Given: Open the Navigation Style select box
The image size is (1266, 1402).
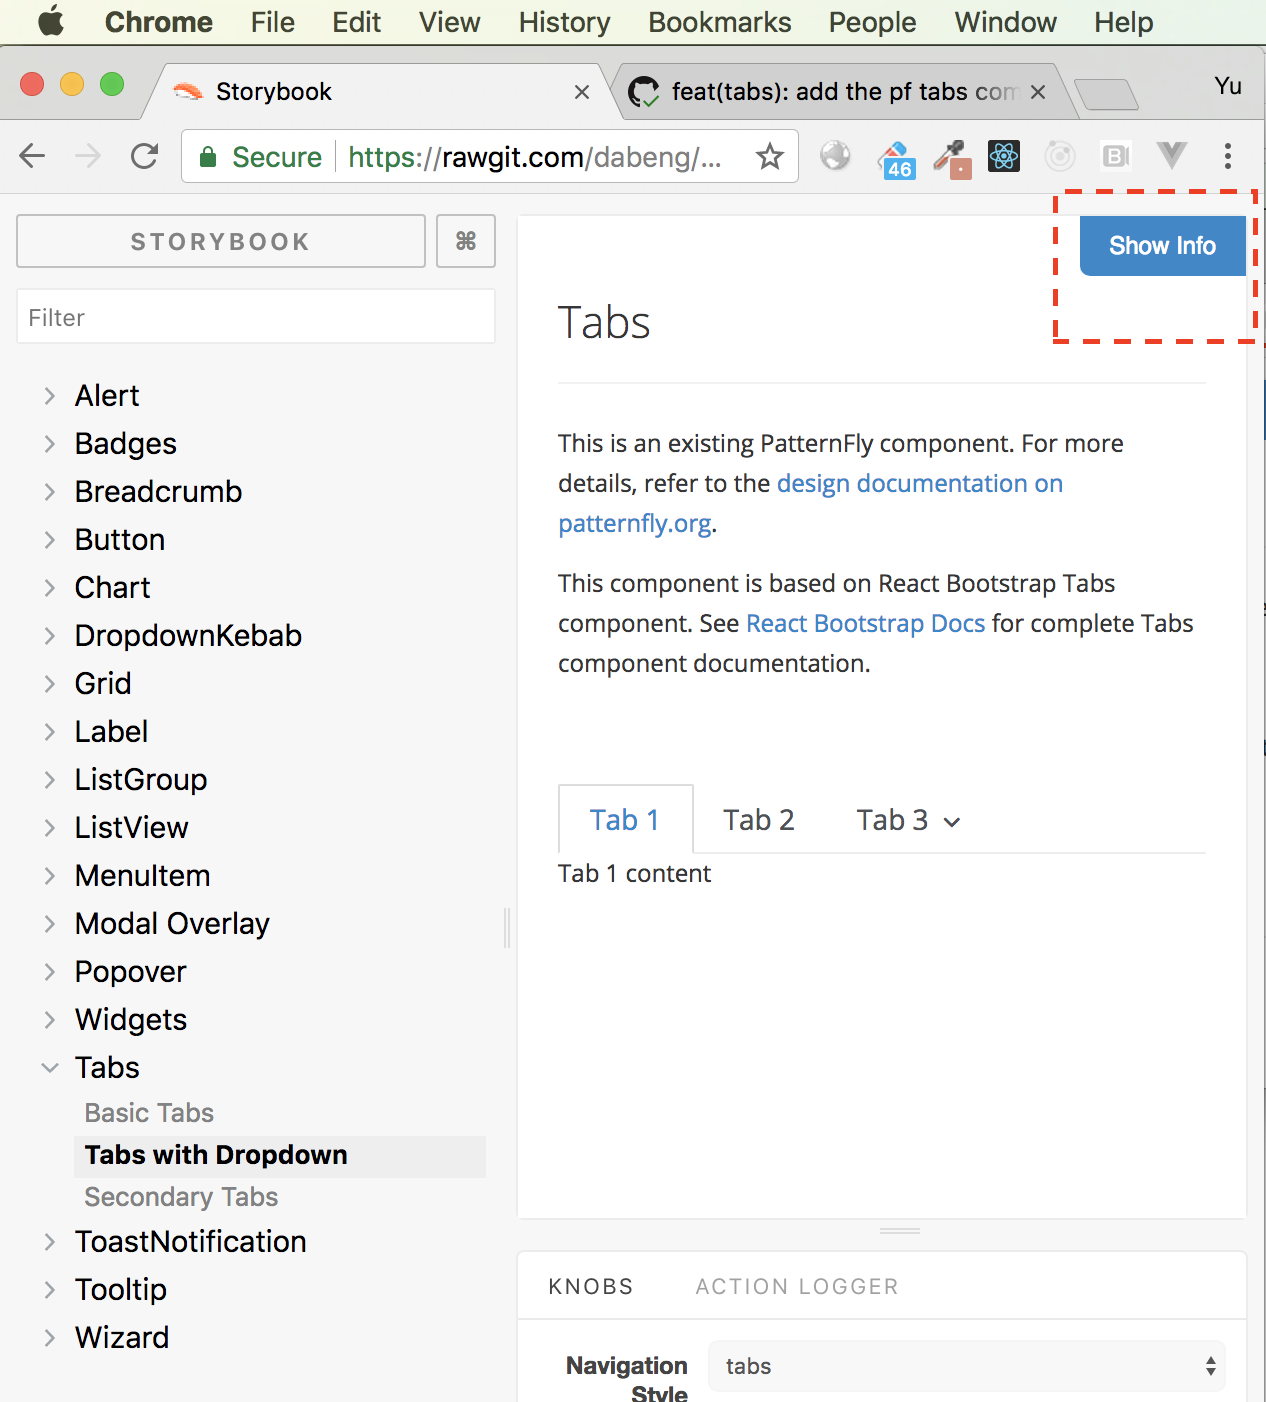Looking at the screenshot, I should [967, 1366].
